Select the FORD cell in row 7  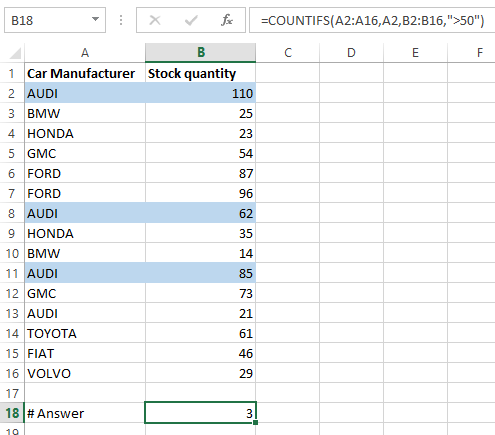click(x=85, y=193)
